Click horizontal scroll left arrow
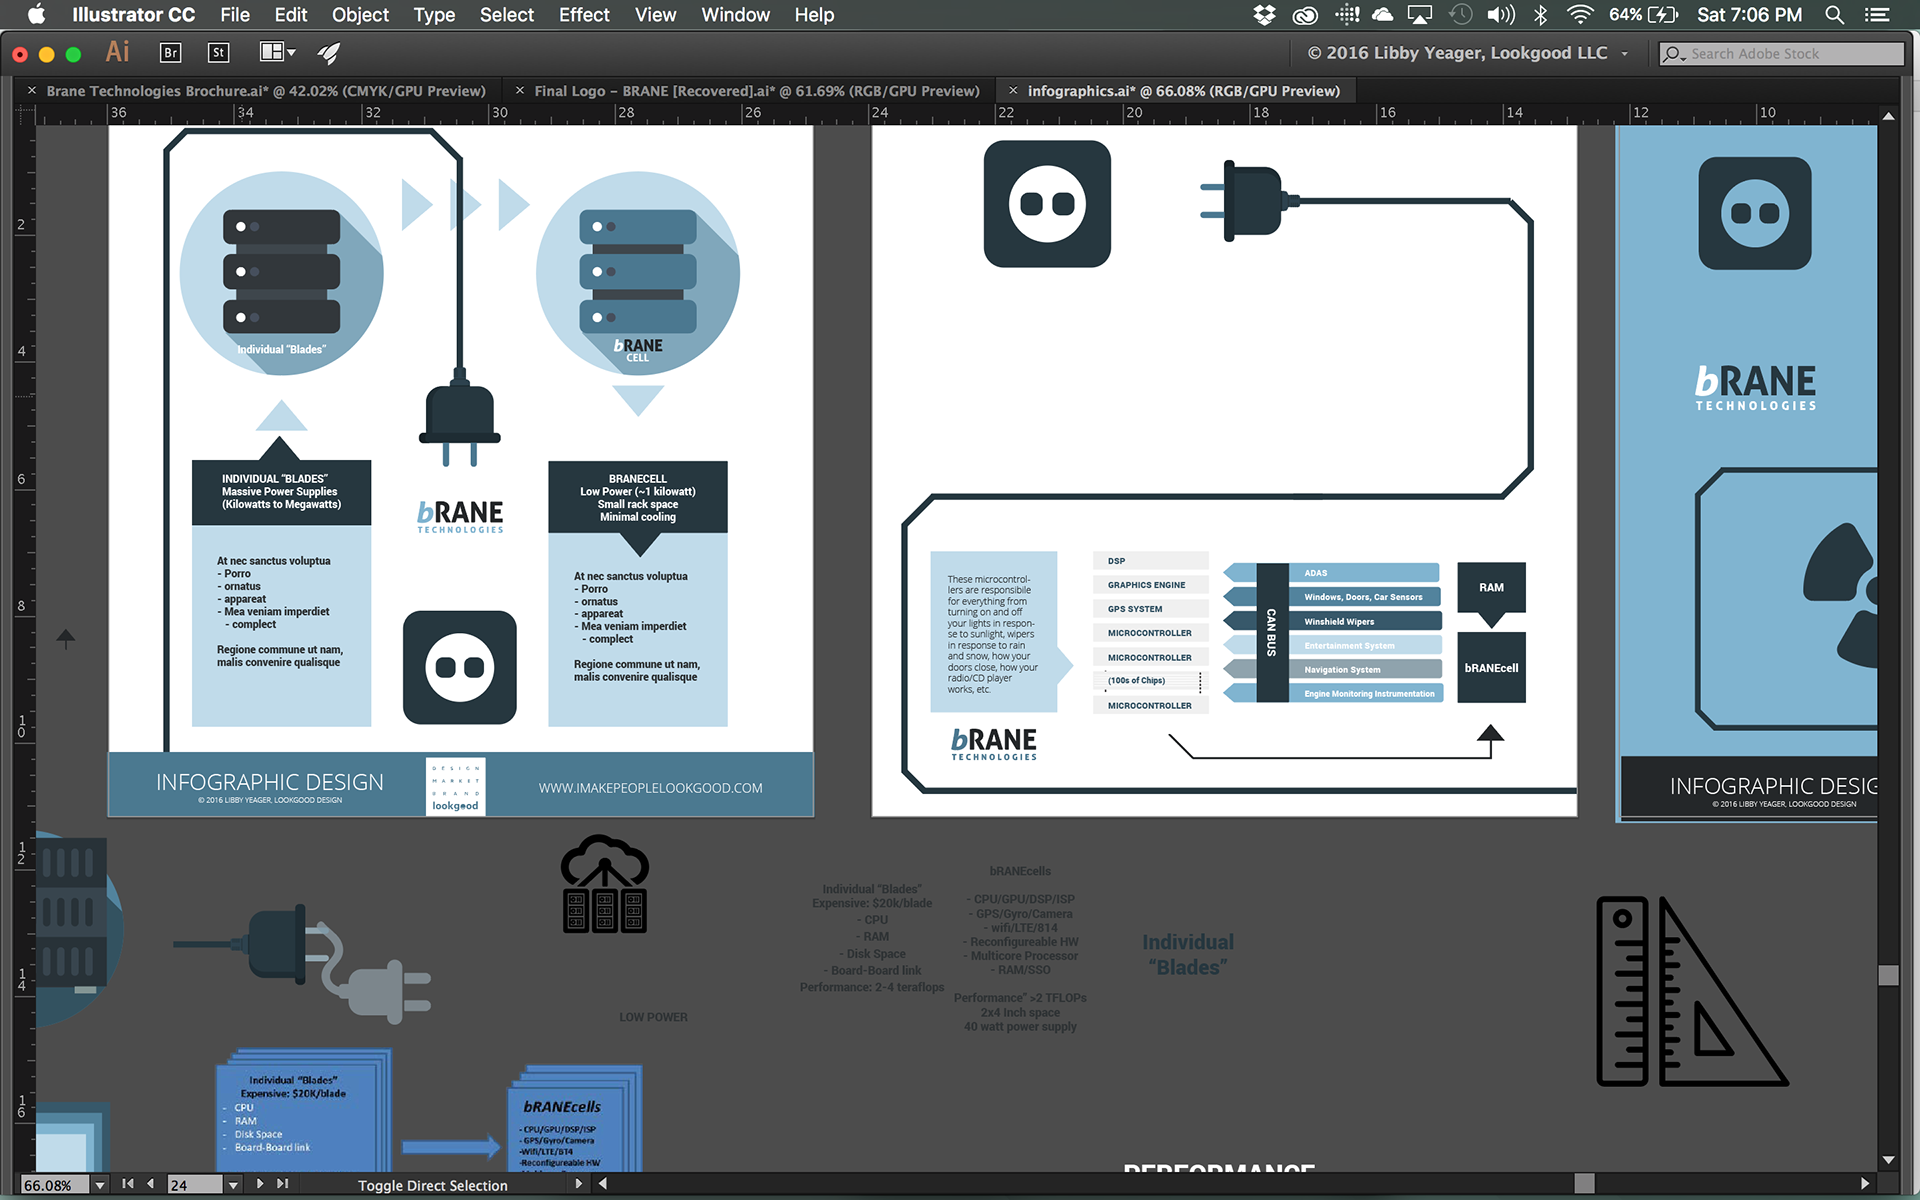 [603, 1183]
